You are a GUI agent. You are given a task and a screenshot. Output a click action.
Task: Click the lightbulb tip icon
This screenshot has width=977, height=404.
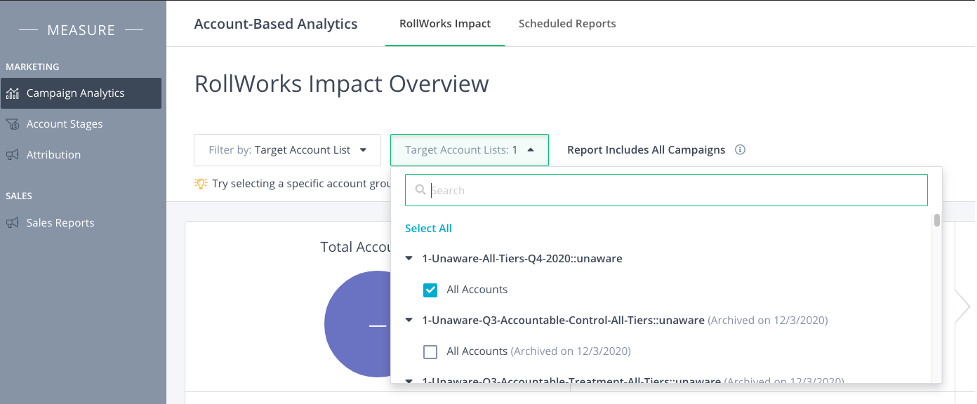[x=201, y=183]
